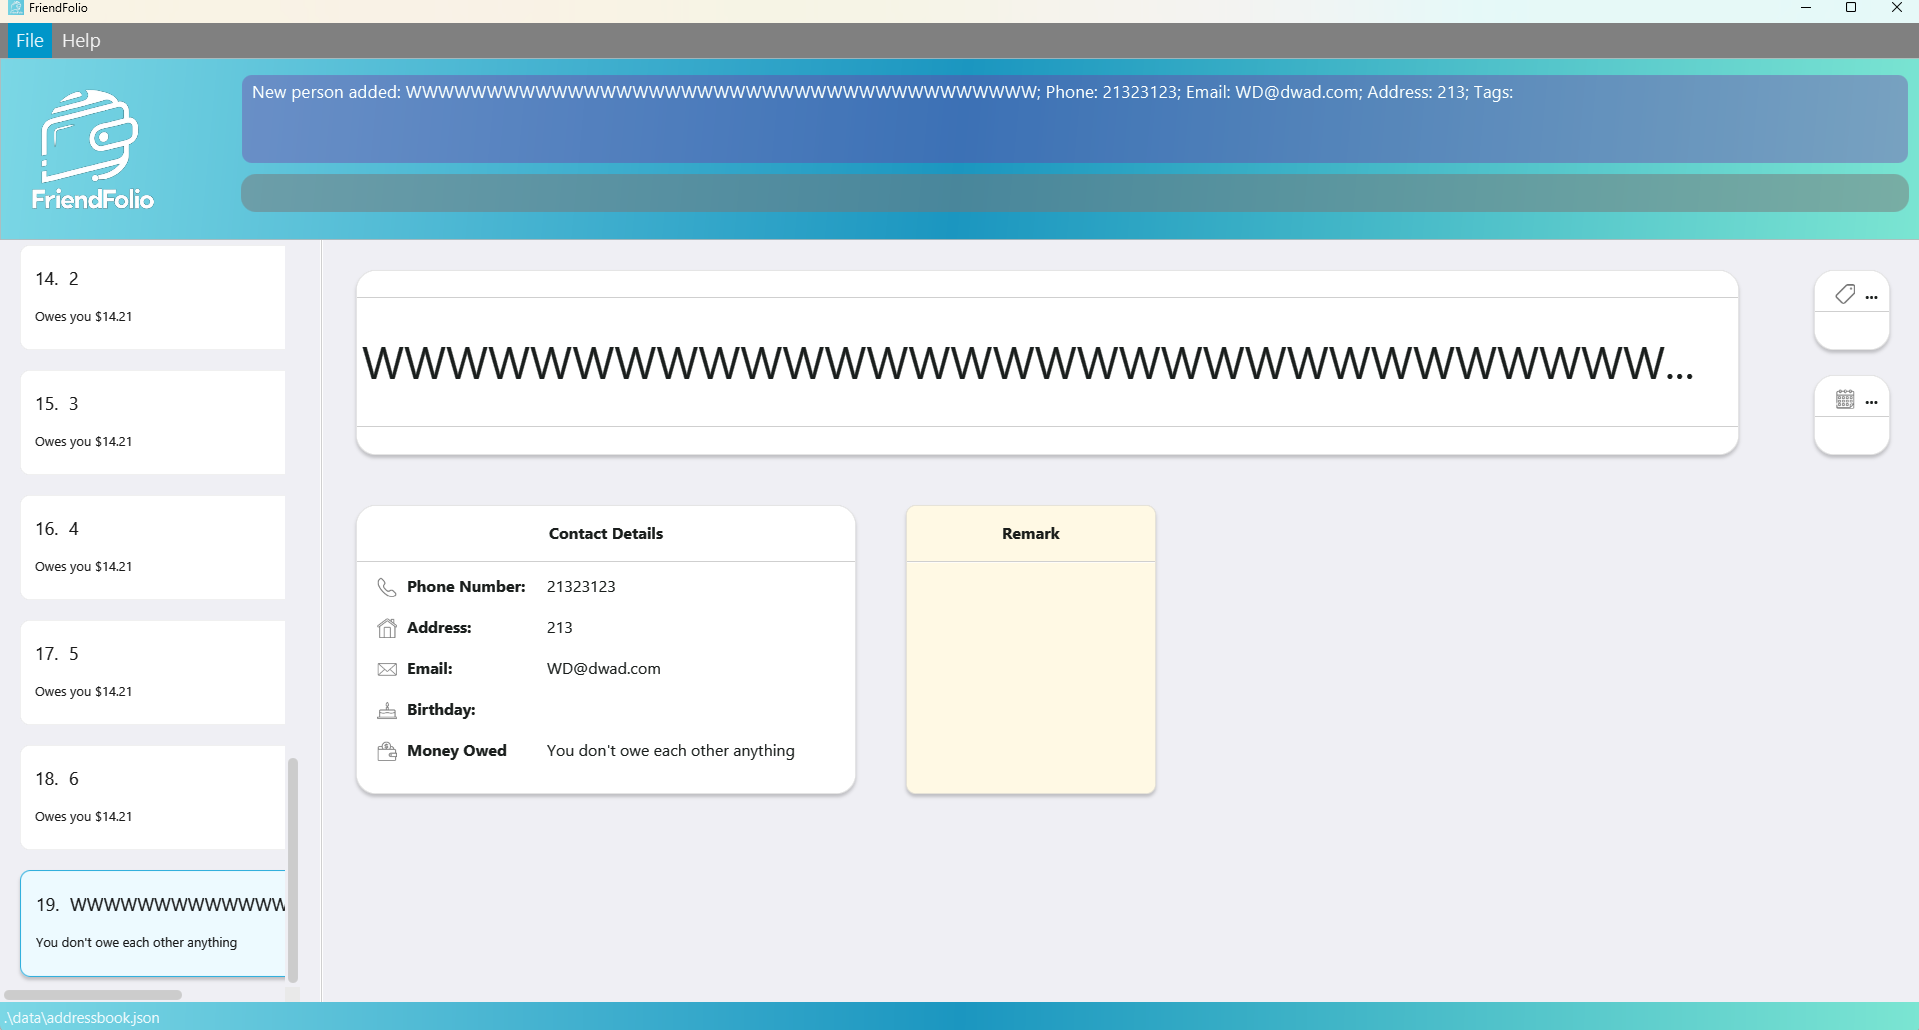Click the house icon beside Address

pos(387,628)
